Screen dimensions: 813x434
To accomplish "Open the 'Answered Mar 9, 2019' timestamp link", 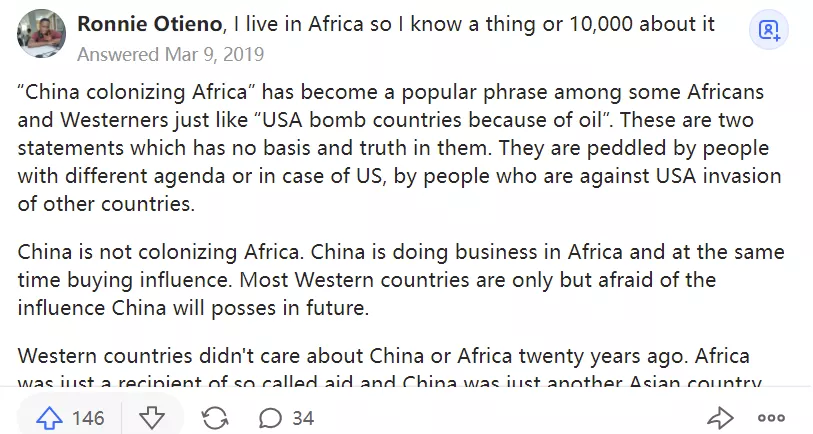I will 170,53.
